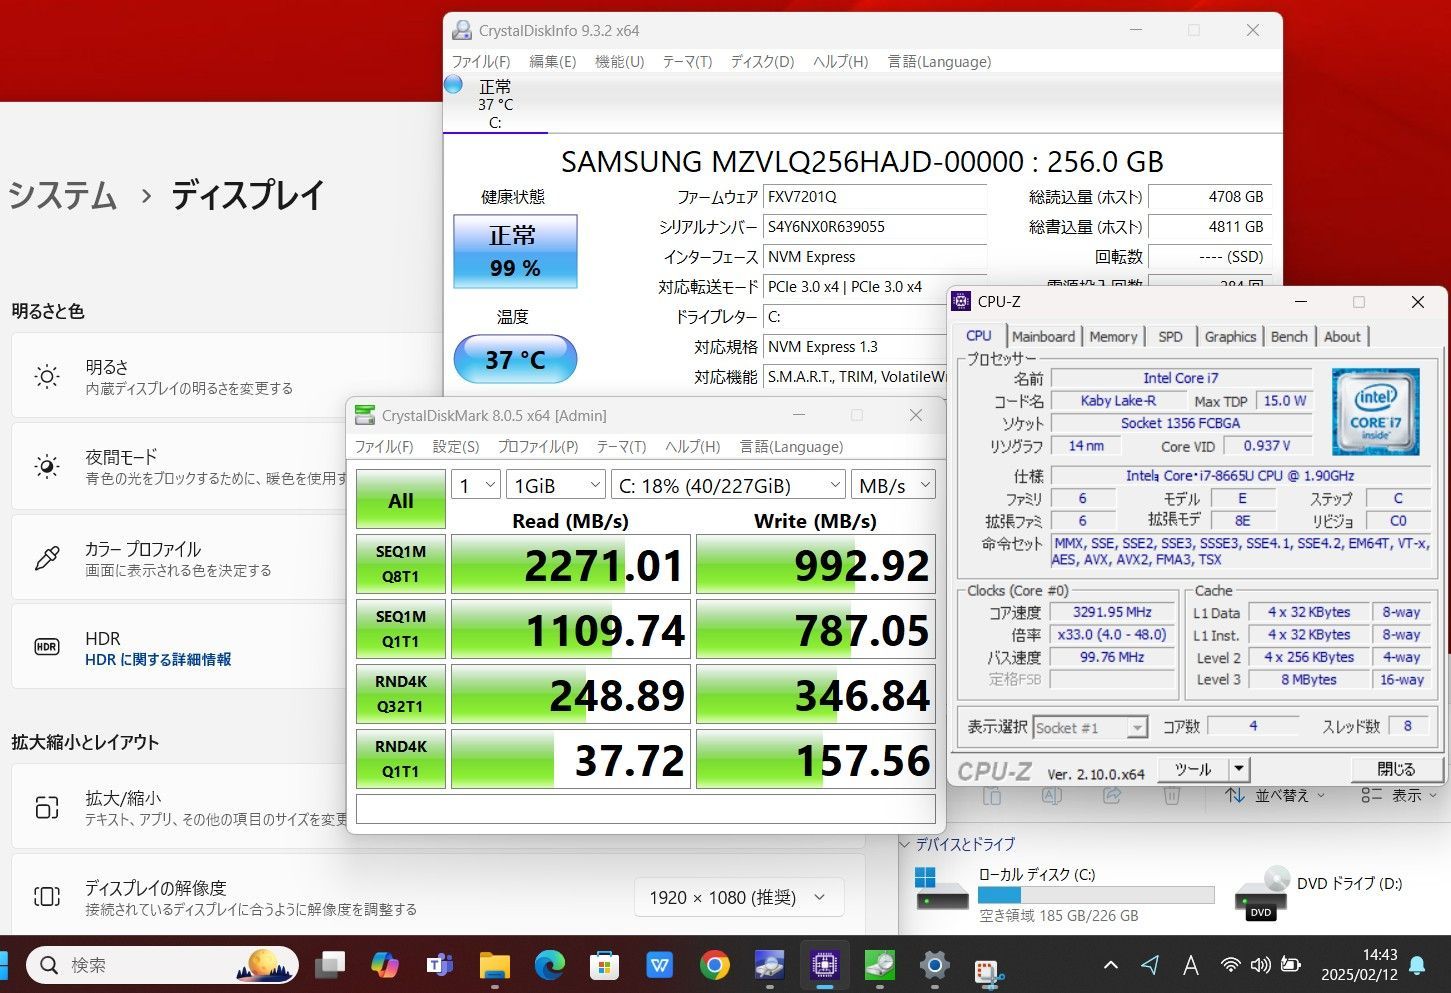Switch to the CPU-Z About tab
Image resolution: width=1451 pixels, height=993 pixels.
(1342, 337)
